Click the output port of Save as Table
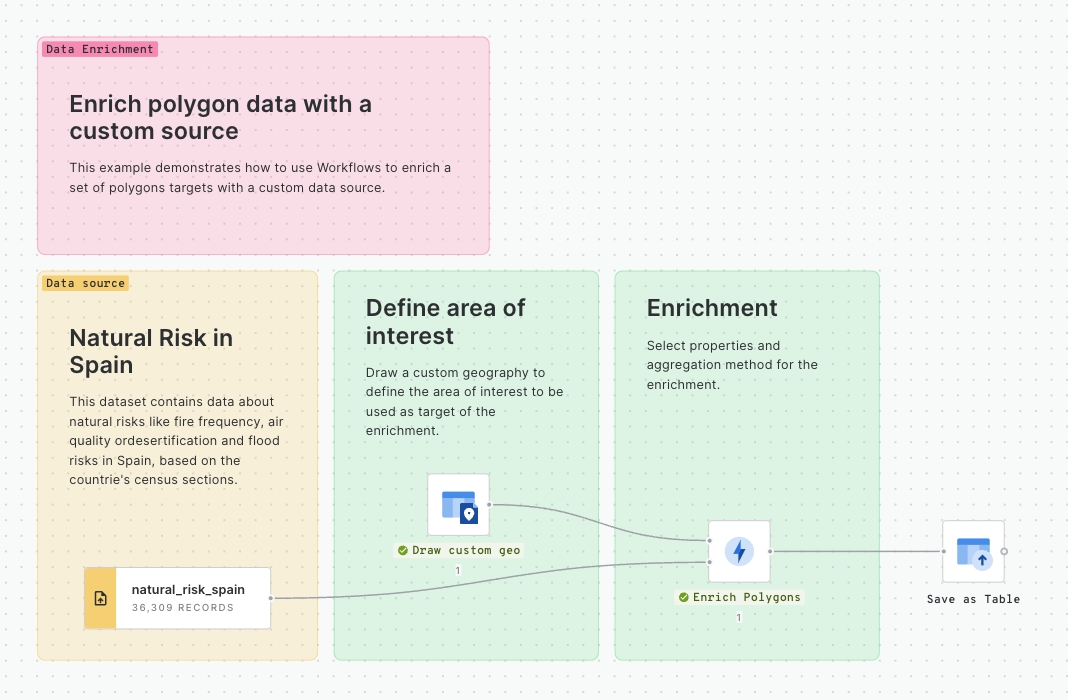This screenshot has width=1068, height=700. pos(1004,551)
